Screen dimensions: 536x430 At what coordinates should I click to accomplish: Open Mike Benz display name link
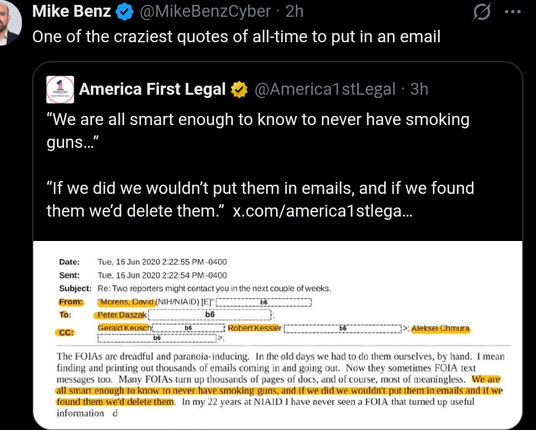pyautogui.click(x=71, y=12)
